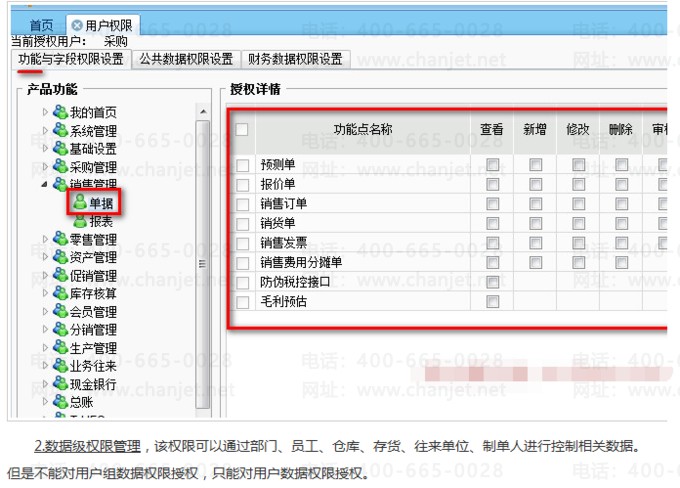680x488 pixels.
Task: Click the tree scrollbar up arrow
Action: tap(203, 112)
